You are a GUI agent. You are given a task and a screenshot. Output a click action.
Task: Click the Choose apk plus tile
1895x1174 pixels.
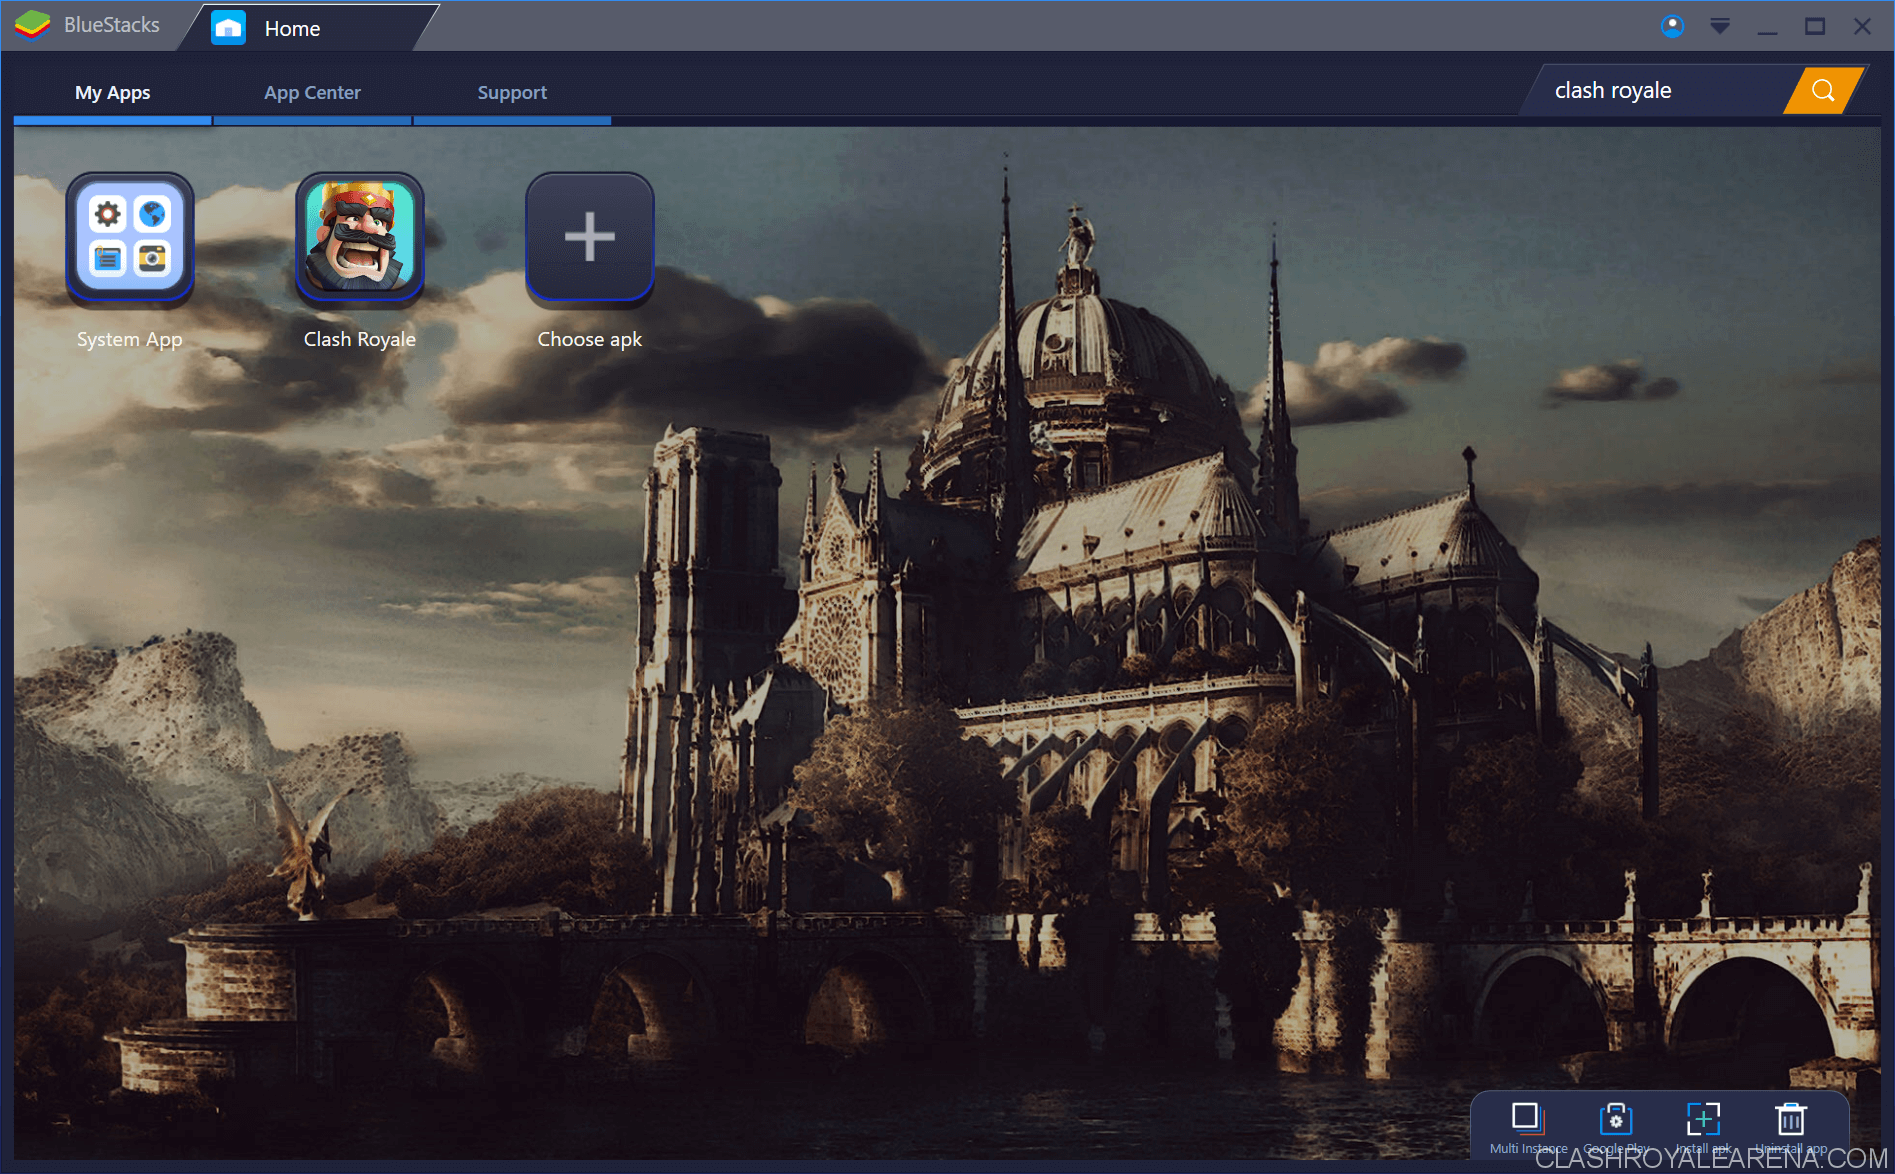(590, 238)
